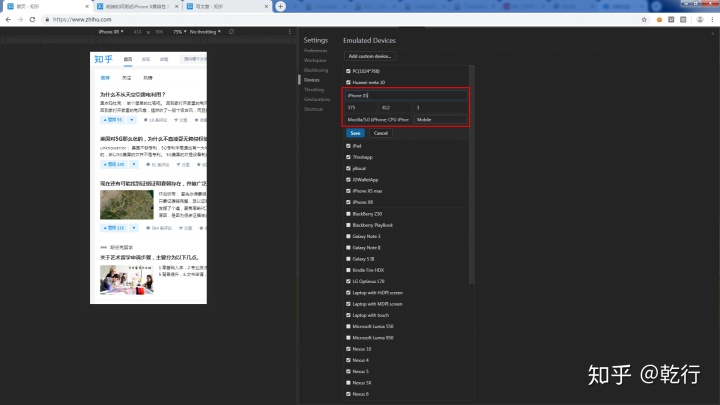720x405 pixels.
Task: Toggle the Nexus 10 checkbox
Action: 348,349
